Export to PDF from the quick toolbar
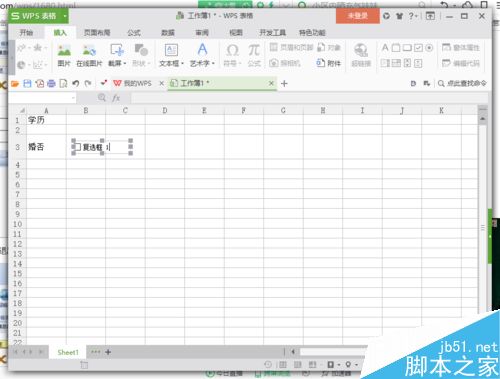This screenshot has width=500, height=379. coord(40,84)
